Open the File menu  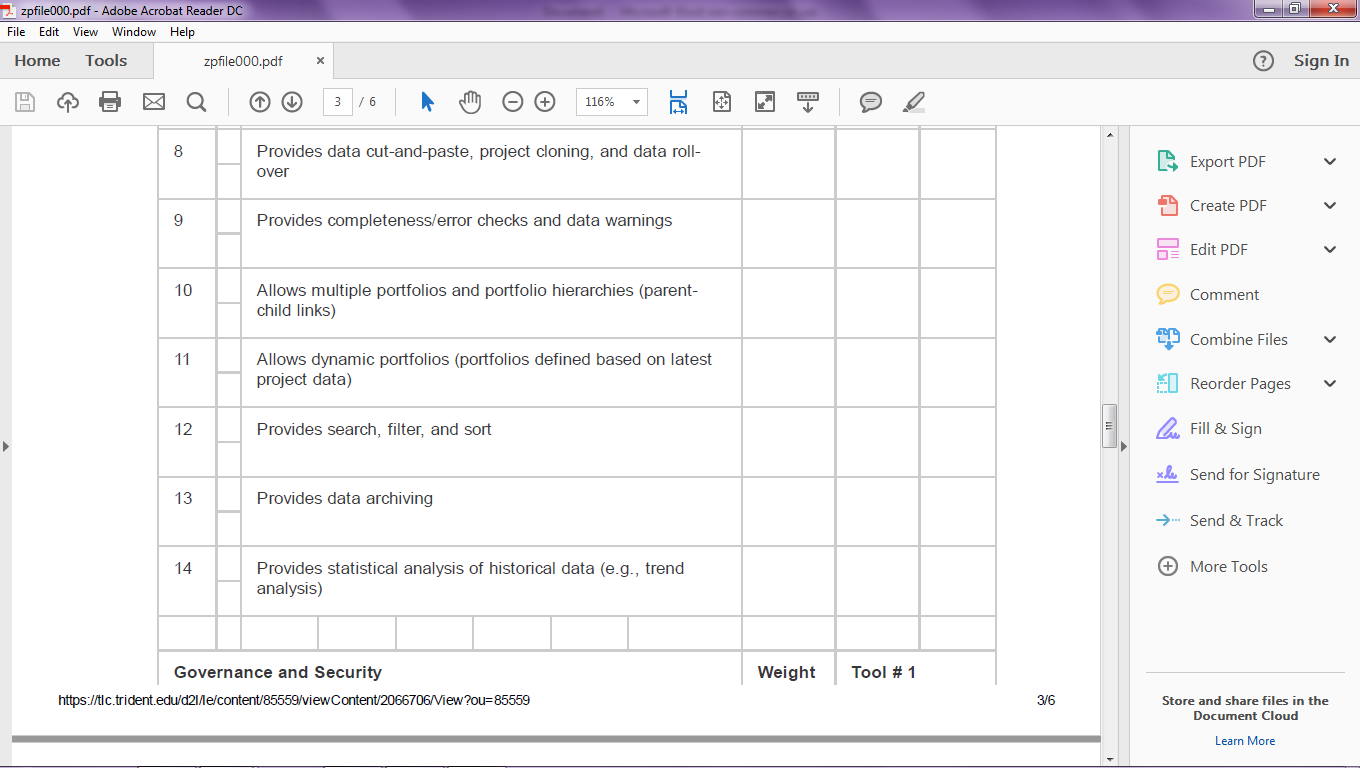16,31
